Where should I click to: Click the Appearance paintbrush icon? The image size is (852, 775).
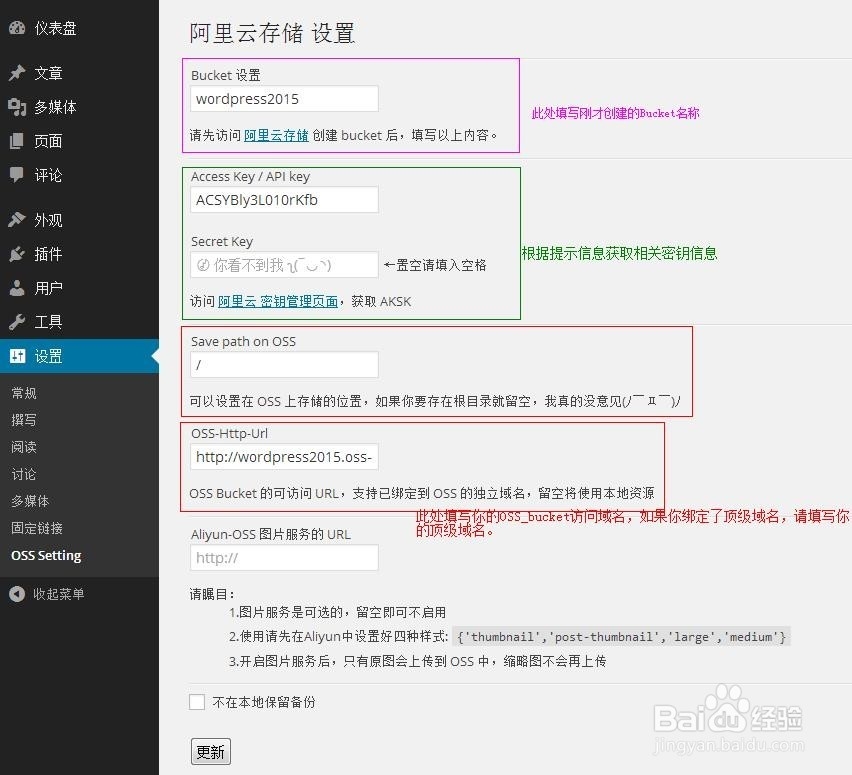[17, 220]
